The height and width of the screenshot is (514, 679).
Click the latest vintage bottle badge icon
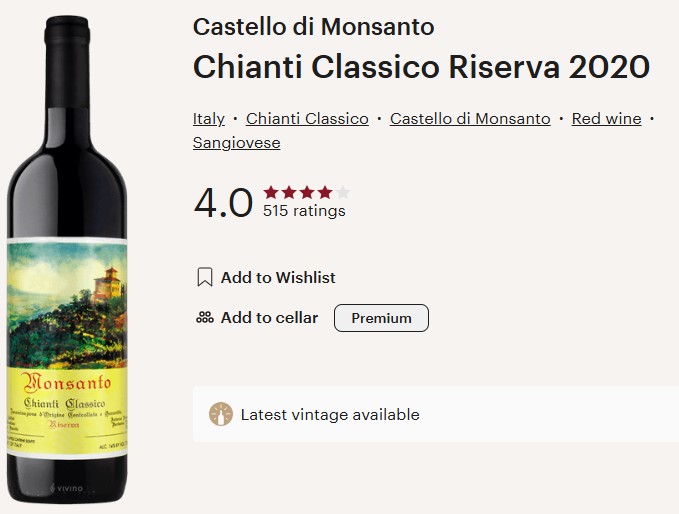[221, 414]
